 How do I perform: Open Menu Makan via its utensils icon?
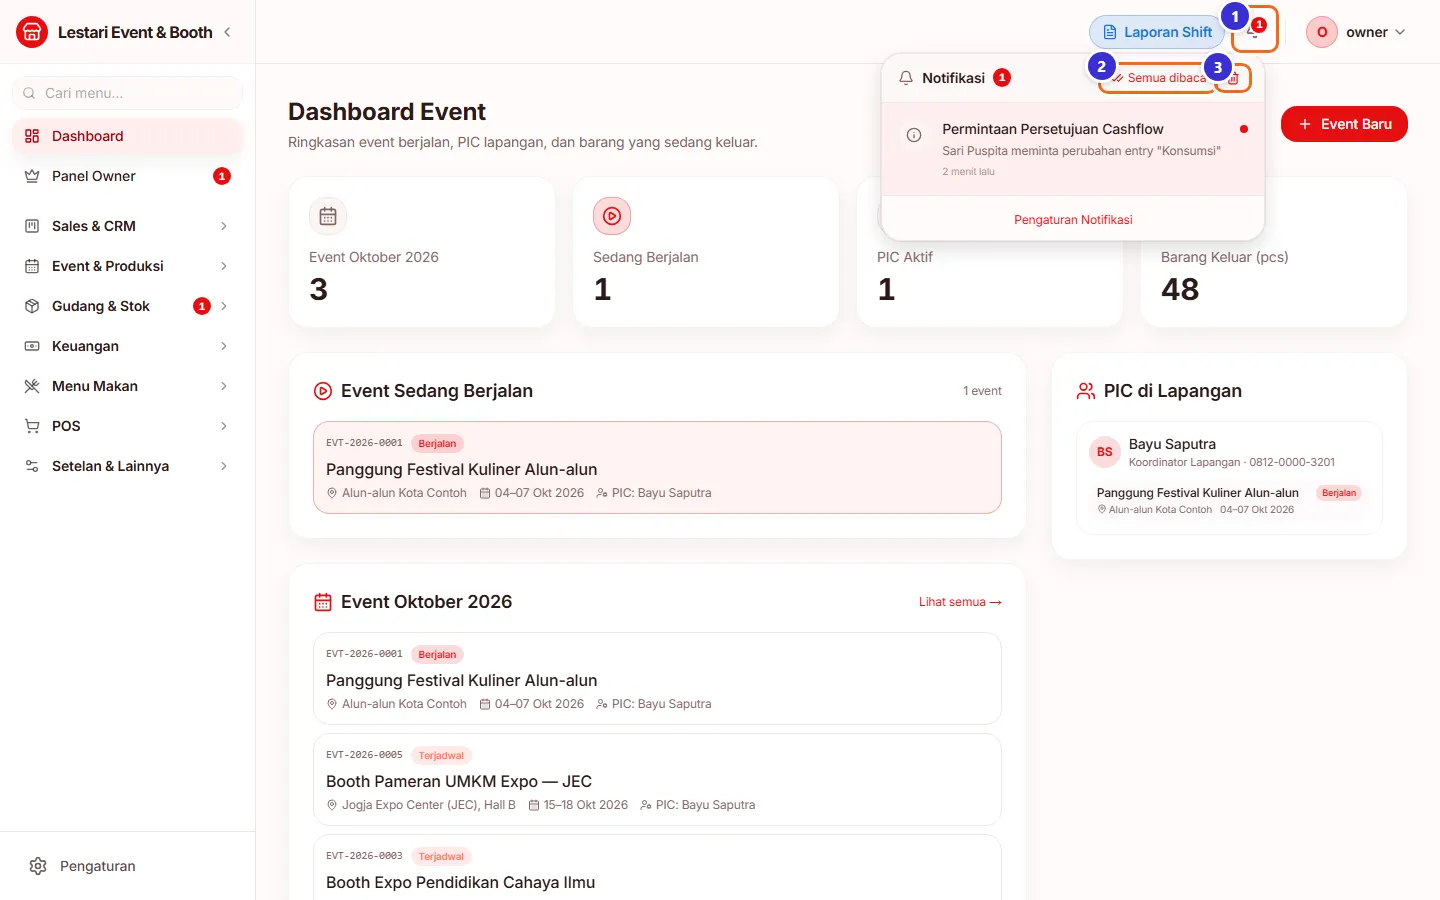click(x=32, y=386)
